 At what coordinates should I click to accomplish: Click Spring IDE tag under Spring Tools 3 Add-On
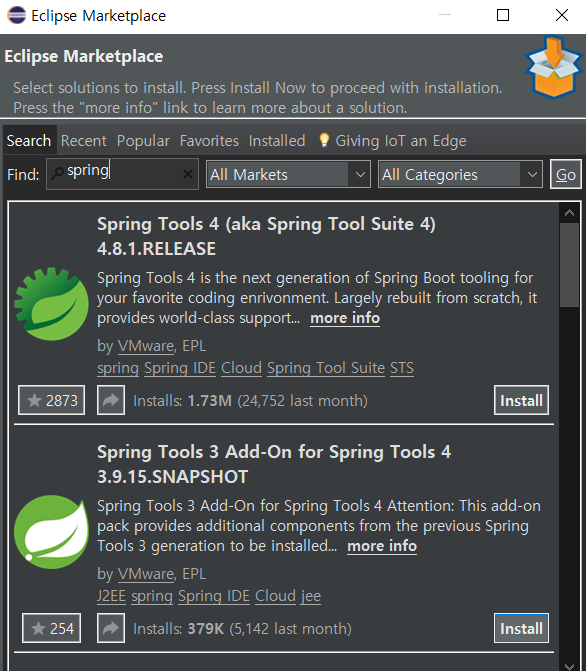point(214,596)
